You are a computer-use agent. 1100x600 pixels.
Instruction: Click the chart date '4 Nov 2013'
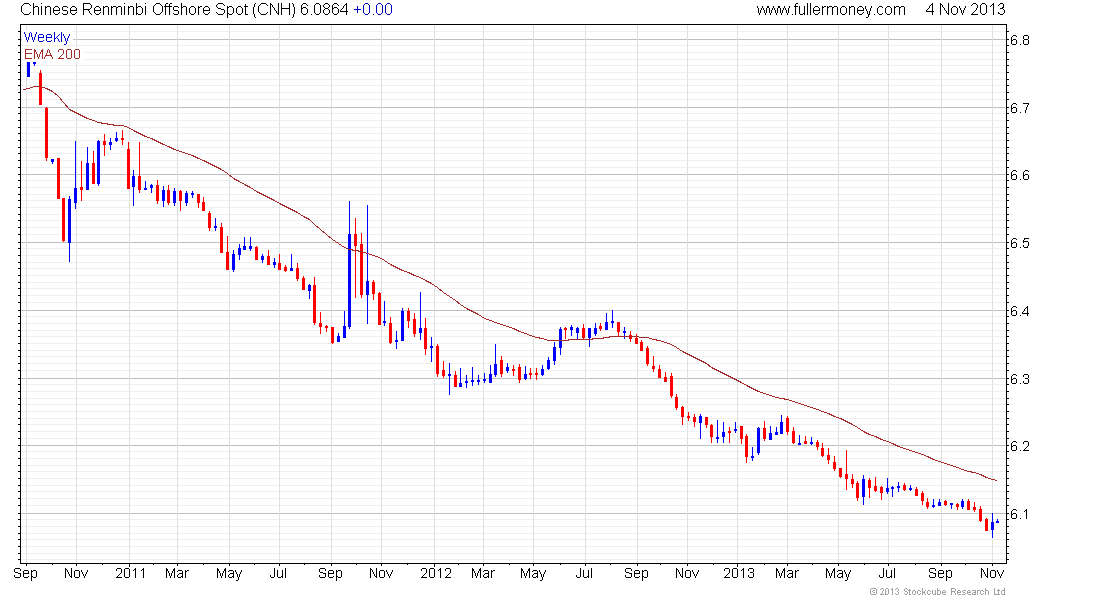point(965,10)
